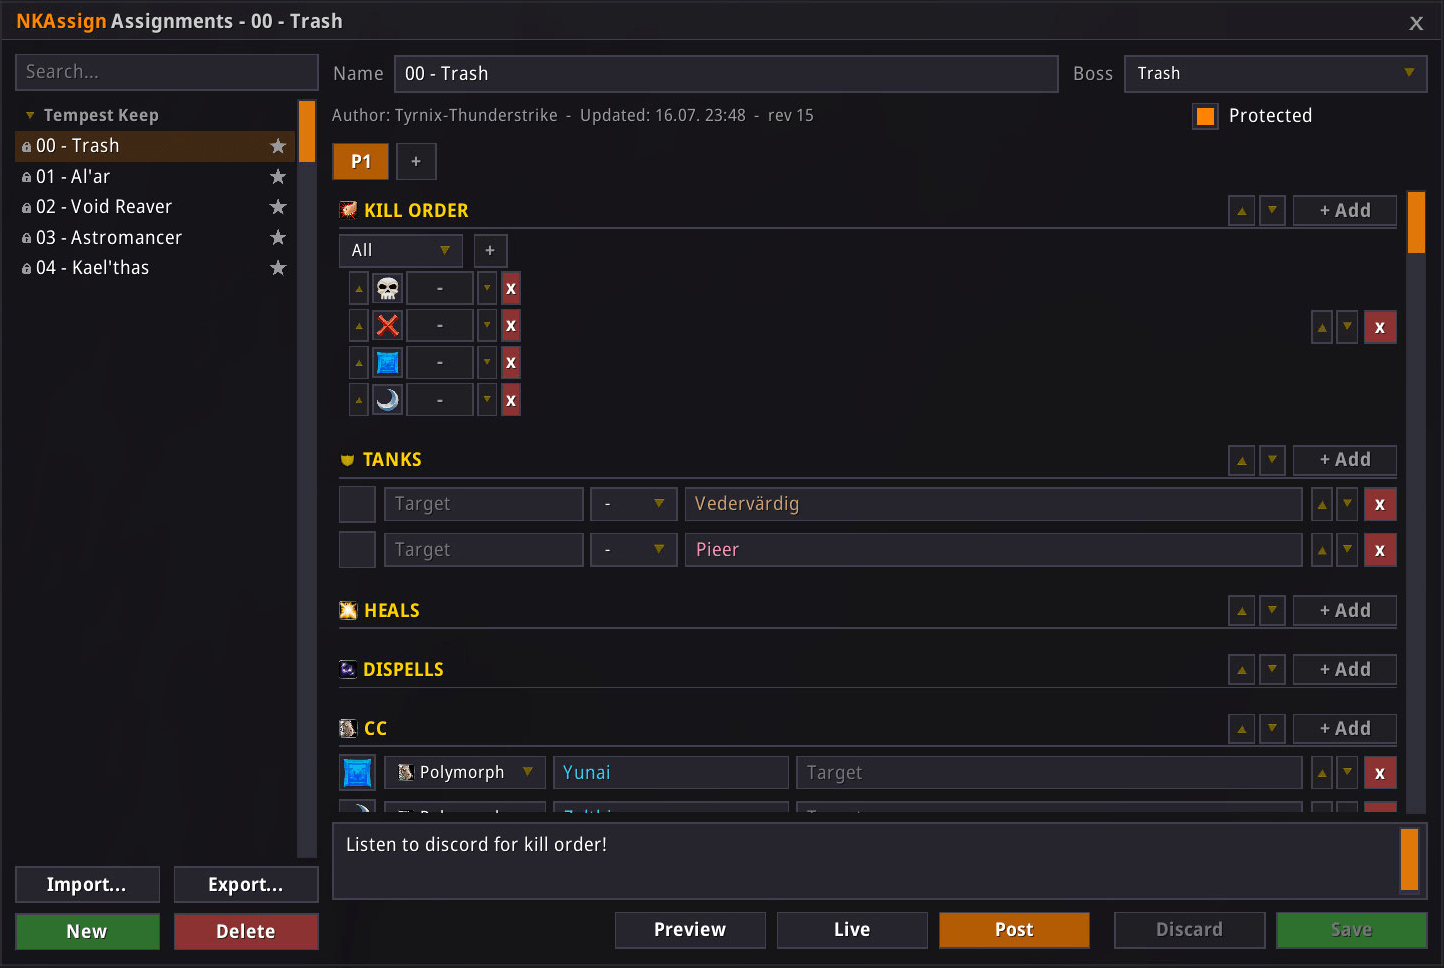Viewport: 1444px width, 968px height.
Task: Click the Export button
Action: point(246,885)
